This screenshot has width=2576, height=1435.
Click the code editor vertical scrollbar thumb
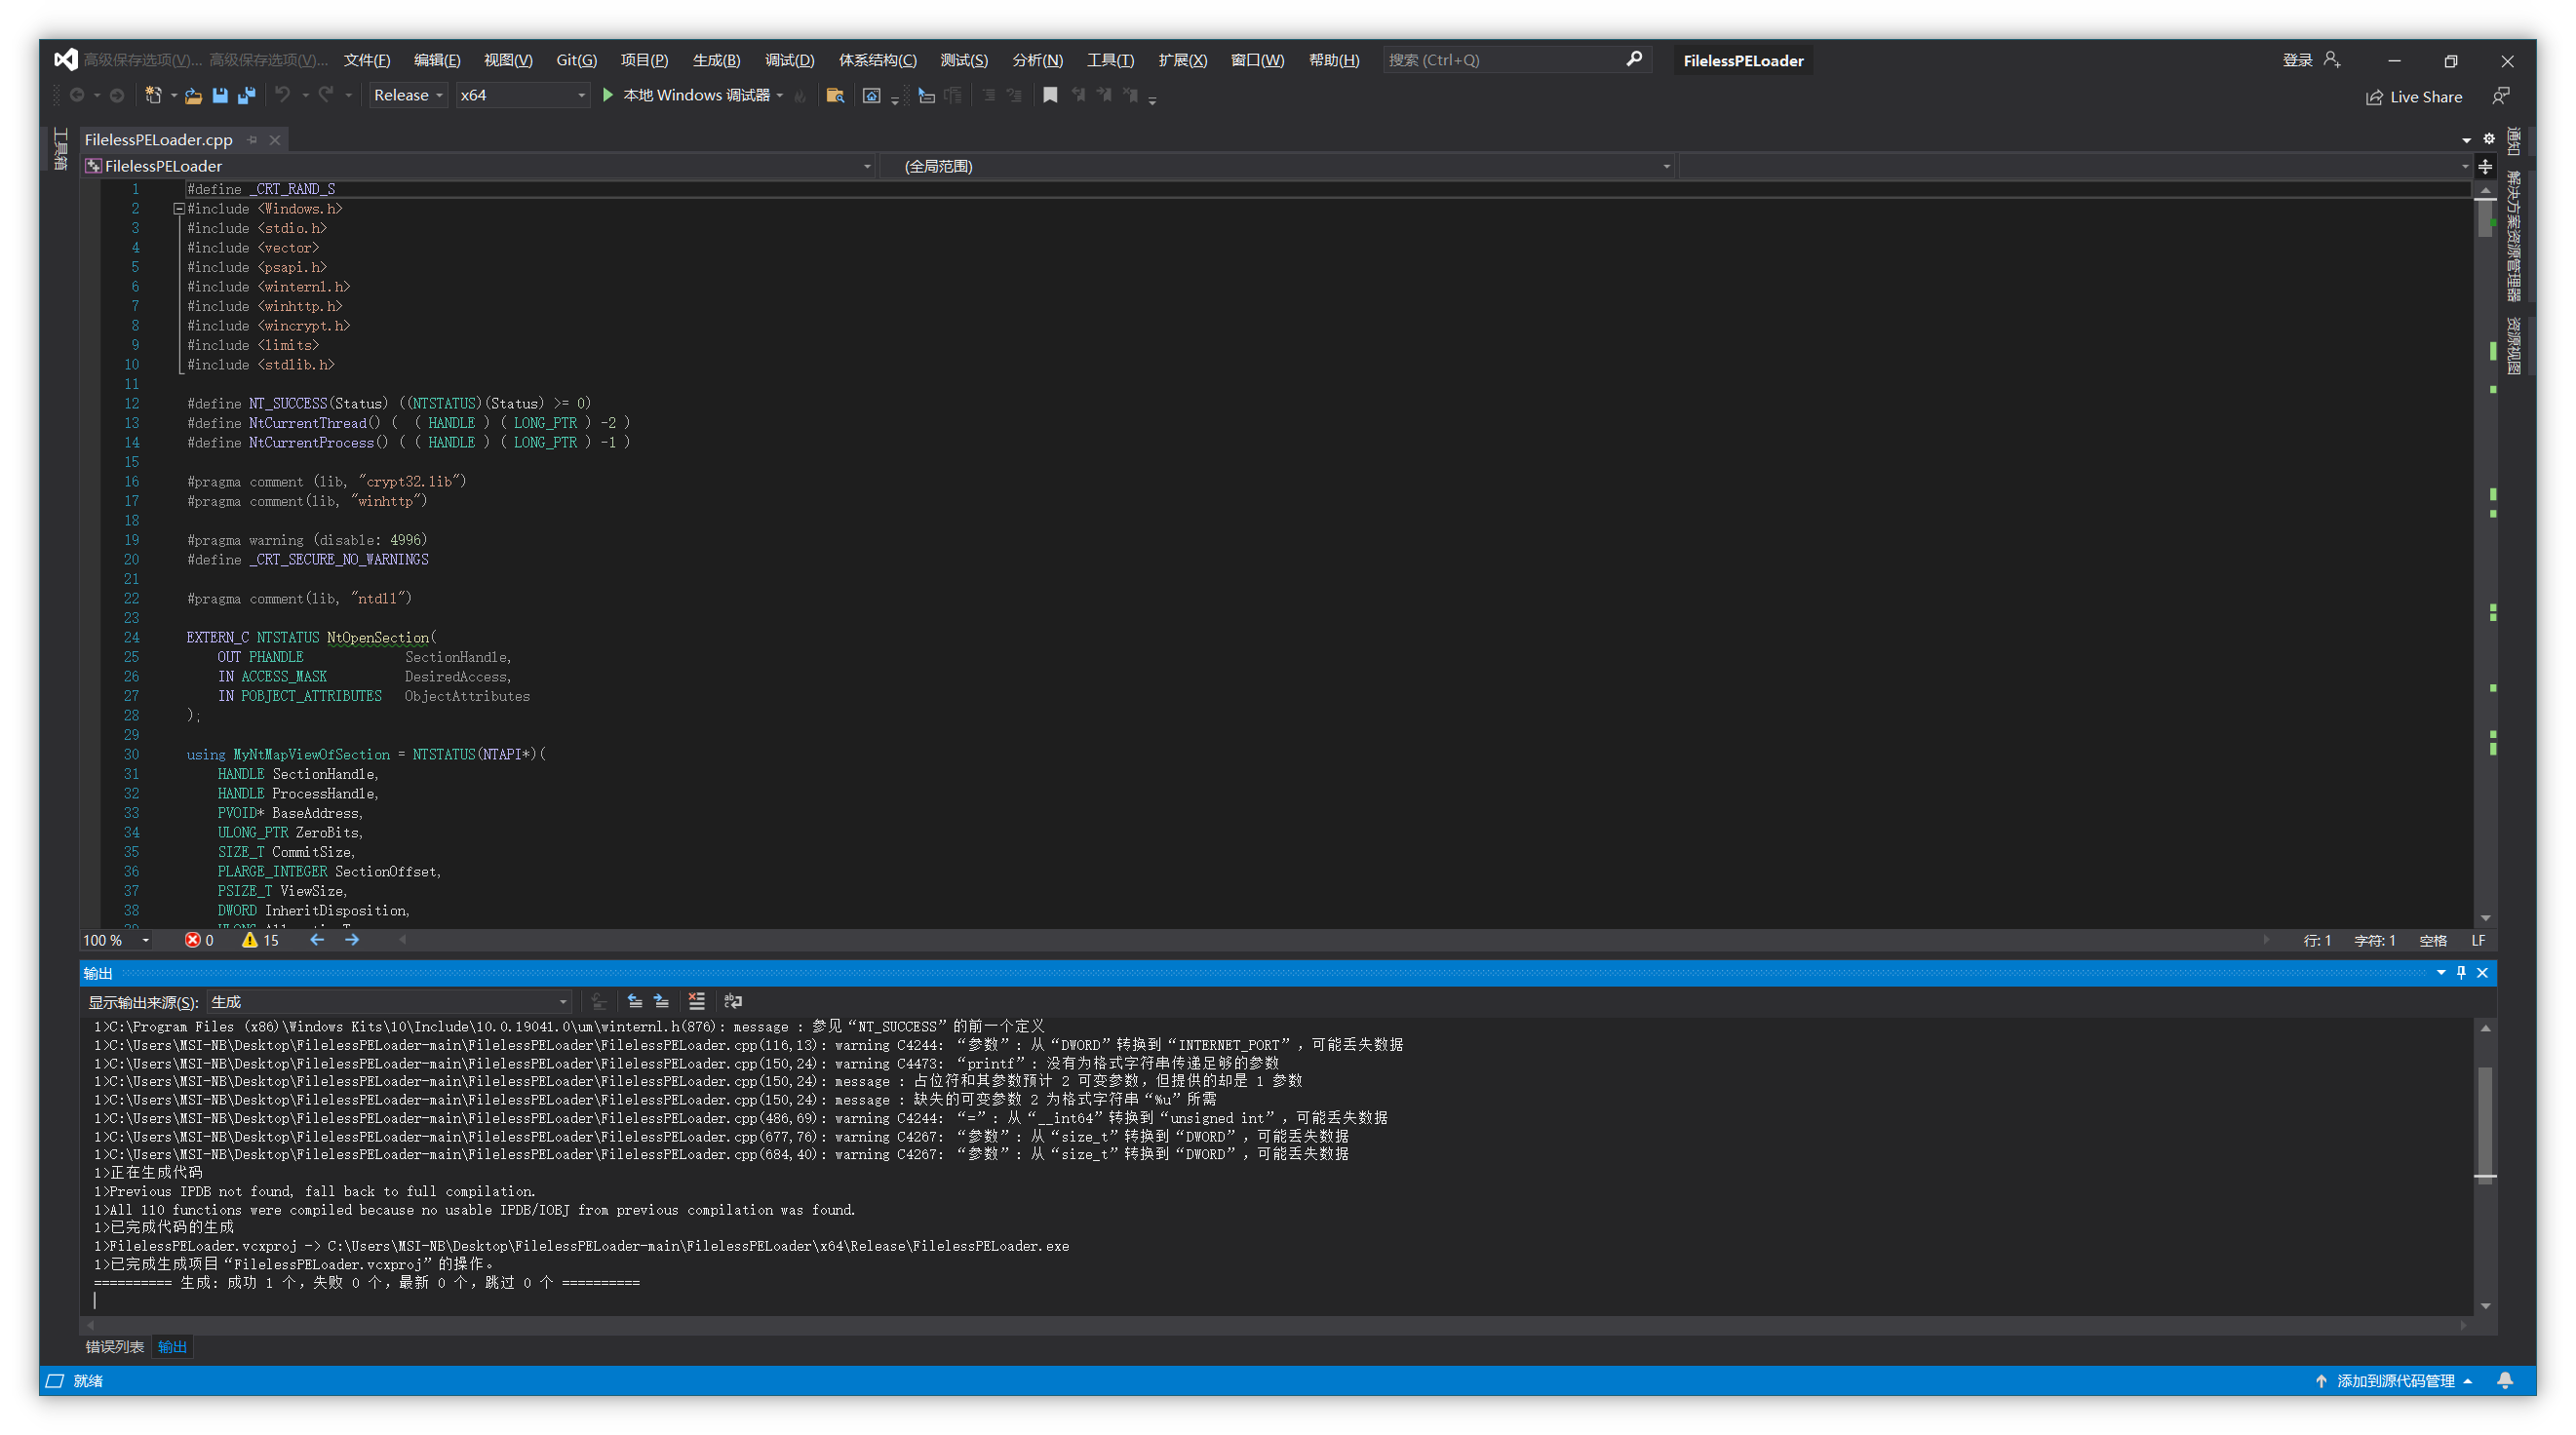[x=2484, y=217]
